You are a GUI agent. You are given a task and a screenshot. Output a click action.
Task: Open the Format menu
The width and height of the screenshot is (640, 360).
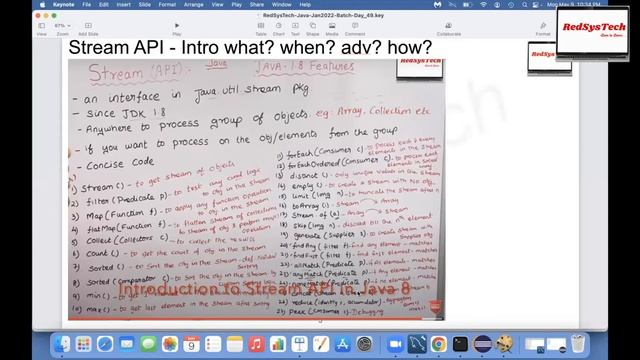point(167,4)
